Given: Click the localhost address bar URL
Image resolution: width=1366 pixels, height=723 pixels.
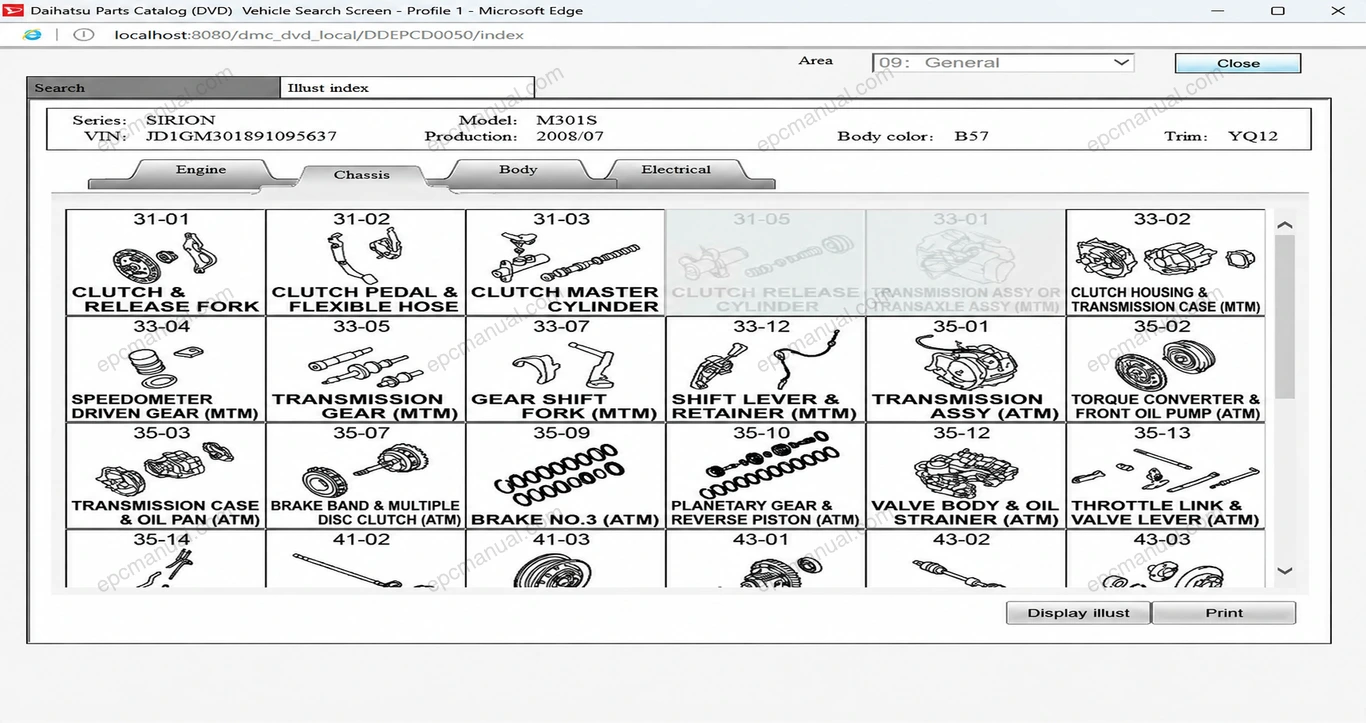Looking at the screenshot, I should click(319, 35).
